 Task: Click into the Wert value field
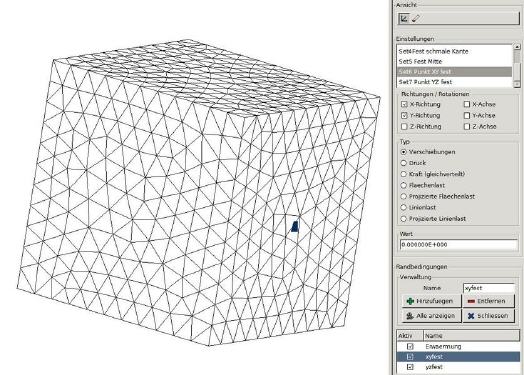coord(458,245)
